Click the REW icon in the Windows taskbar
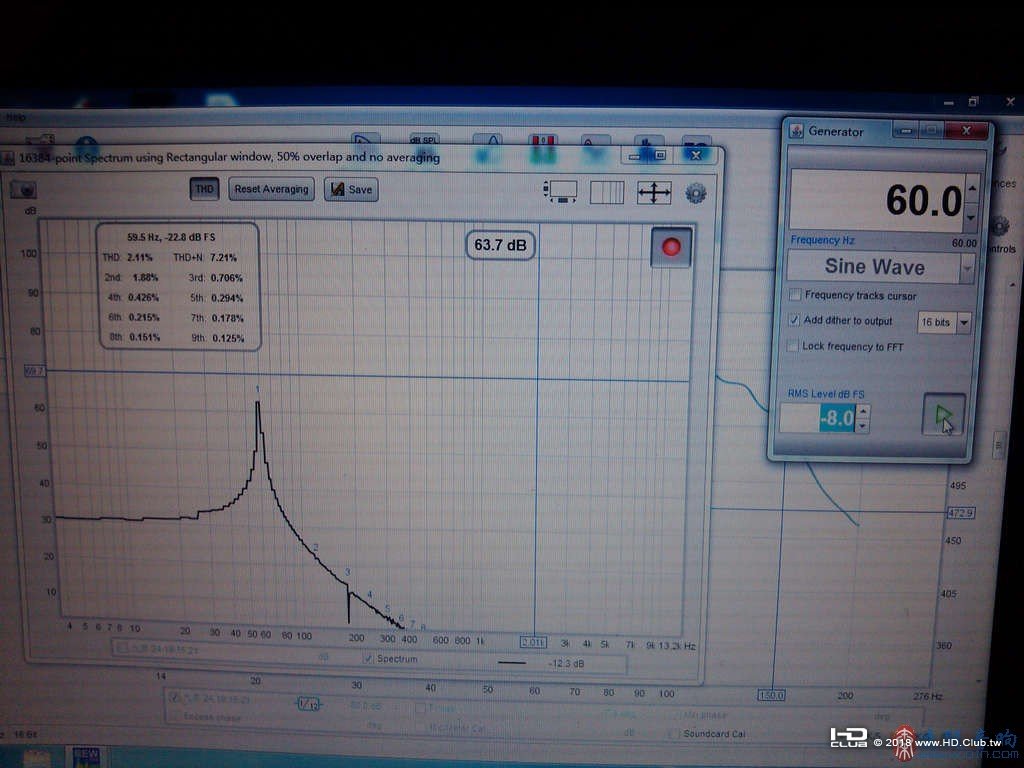This screenshot has height=768, width=1024. [86, 758]
